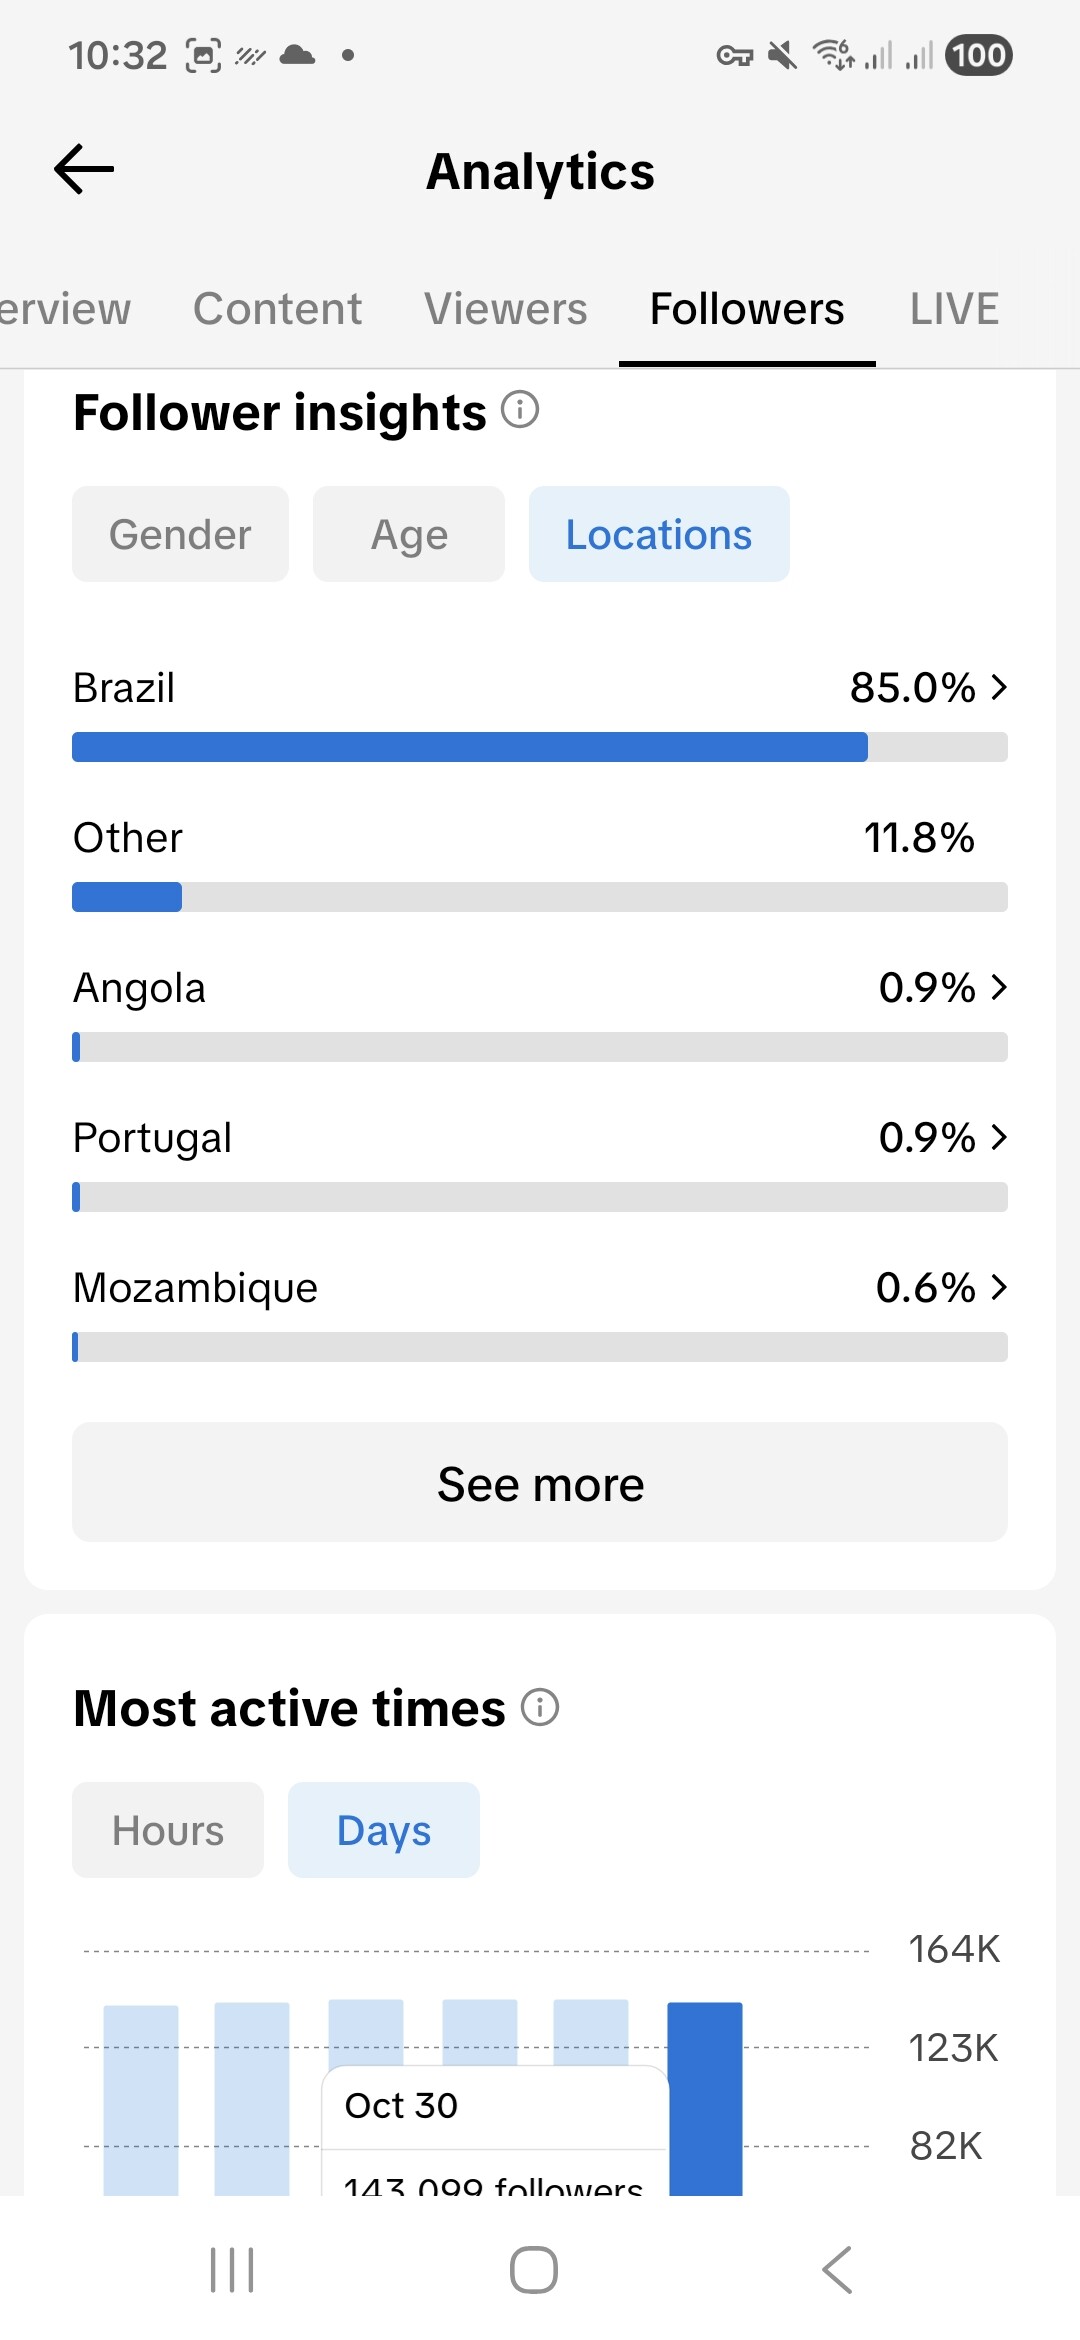
Task: Select the Days filter chip
Action: [x=384, y=1830]
